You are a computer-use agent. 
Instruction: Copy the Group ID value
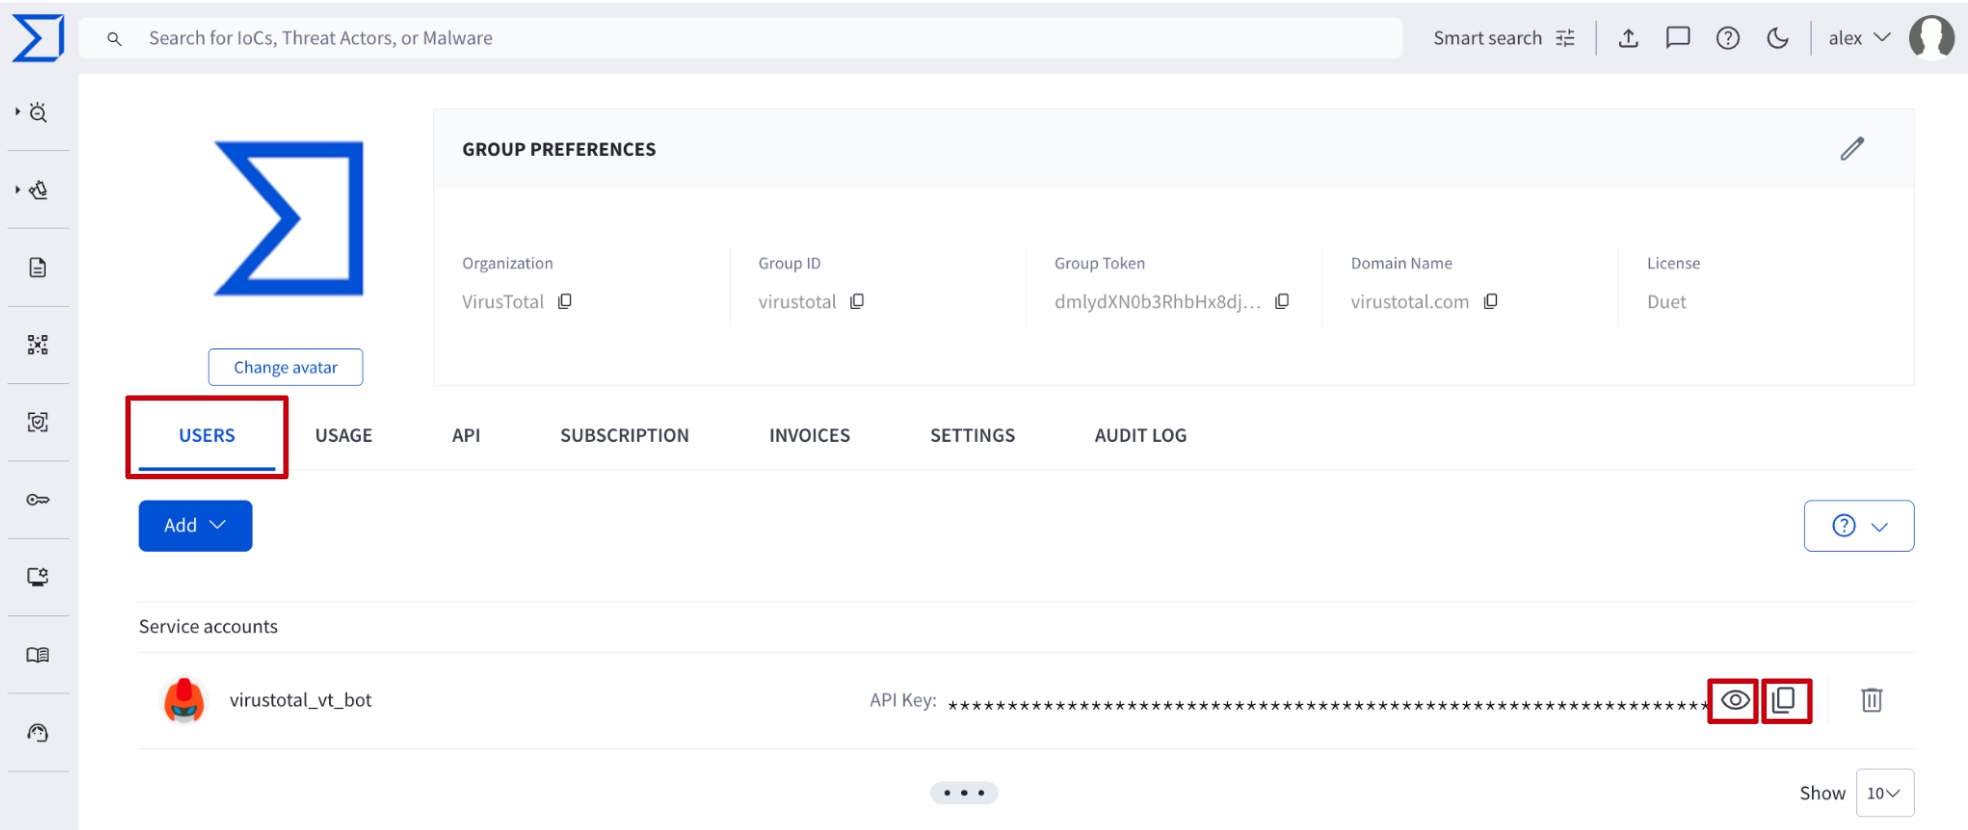pyautogui.click(x=857, y=301)
